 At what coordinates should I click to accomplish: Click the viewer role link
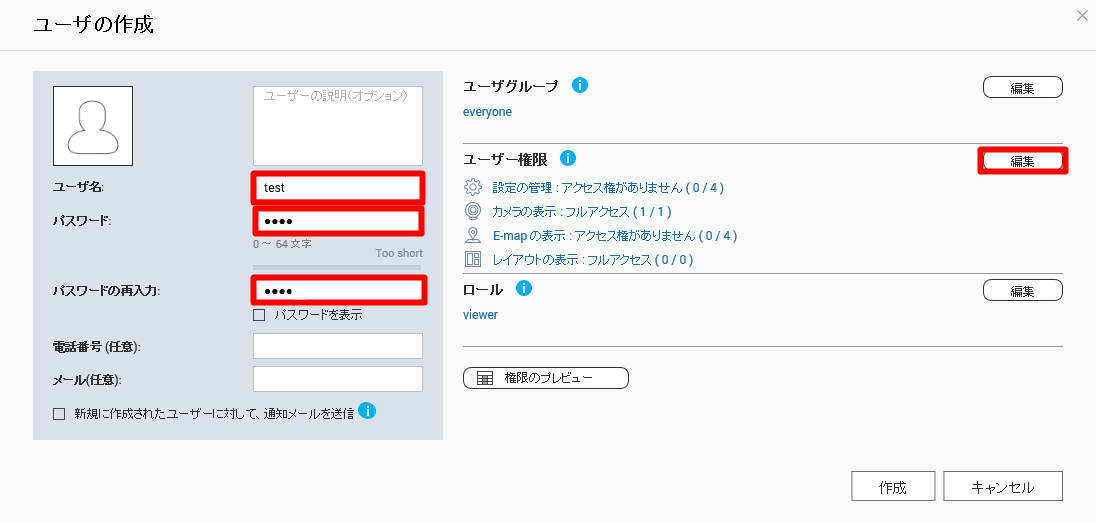(480, 315)
